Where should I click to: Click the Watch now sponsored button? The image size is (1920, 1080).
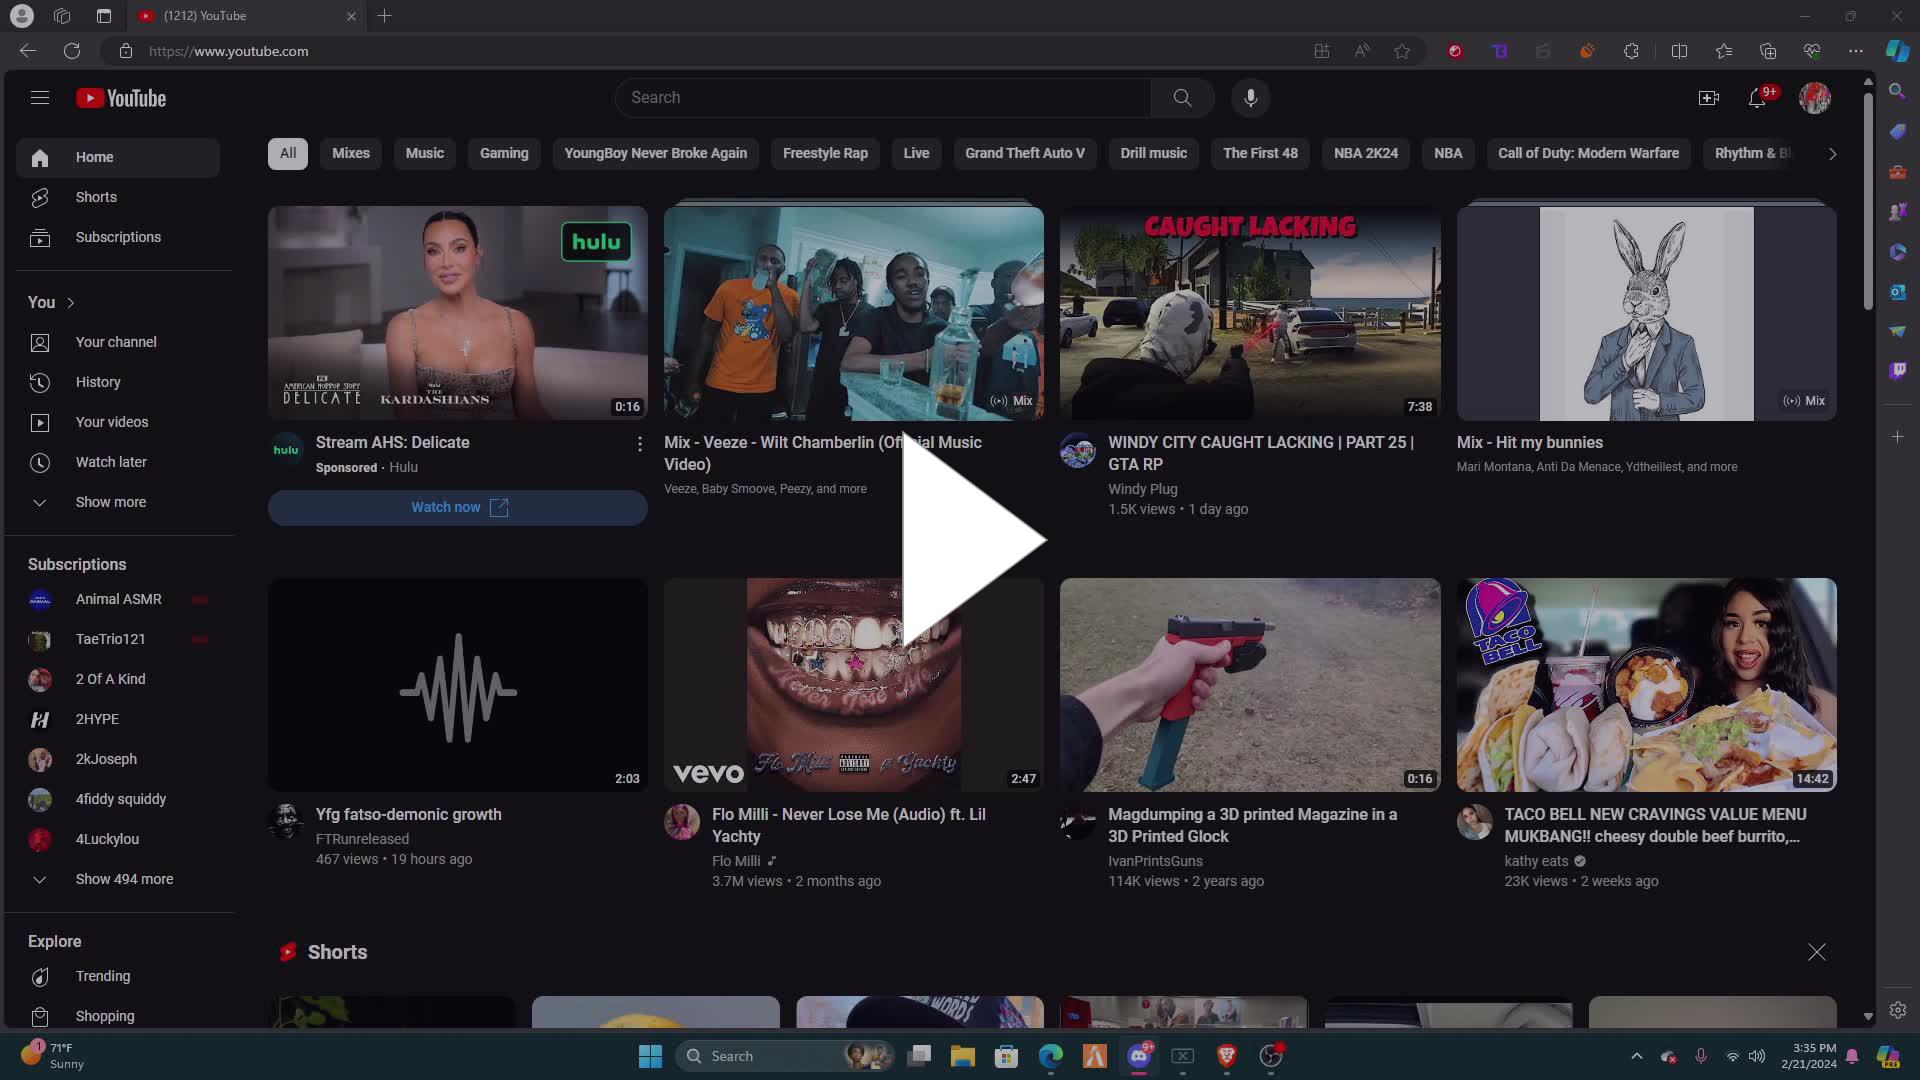(x=456, y=507)
